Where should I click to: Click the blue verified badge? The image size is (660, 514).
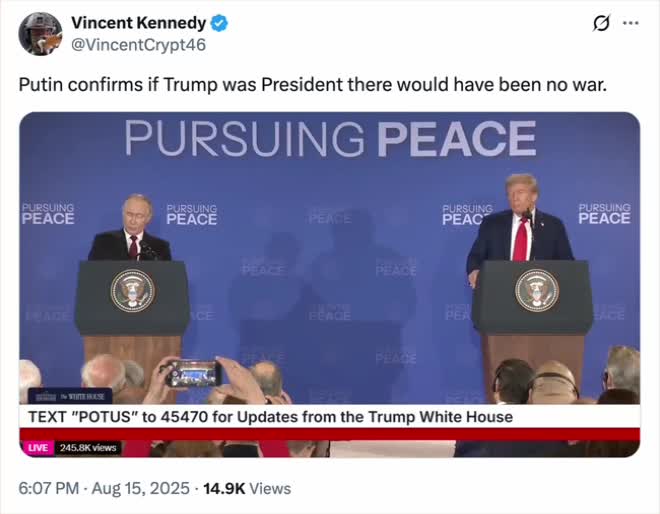click(218, 23)
